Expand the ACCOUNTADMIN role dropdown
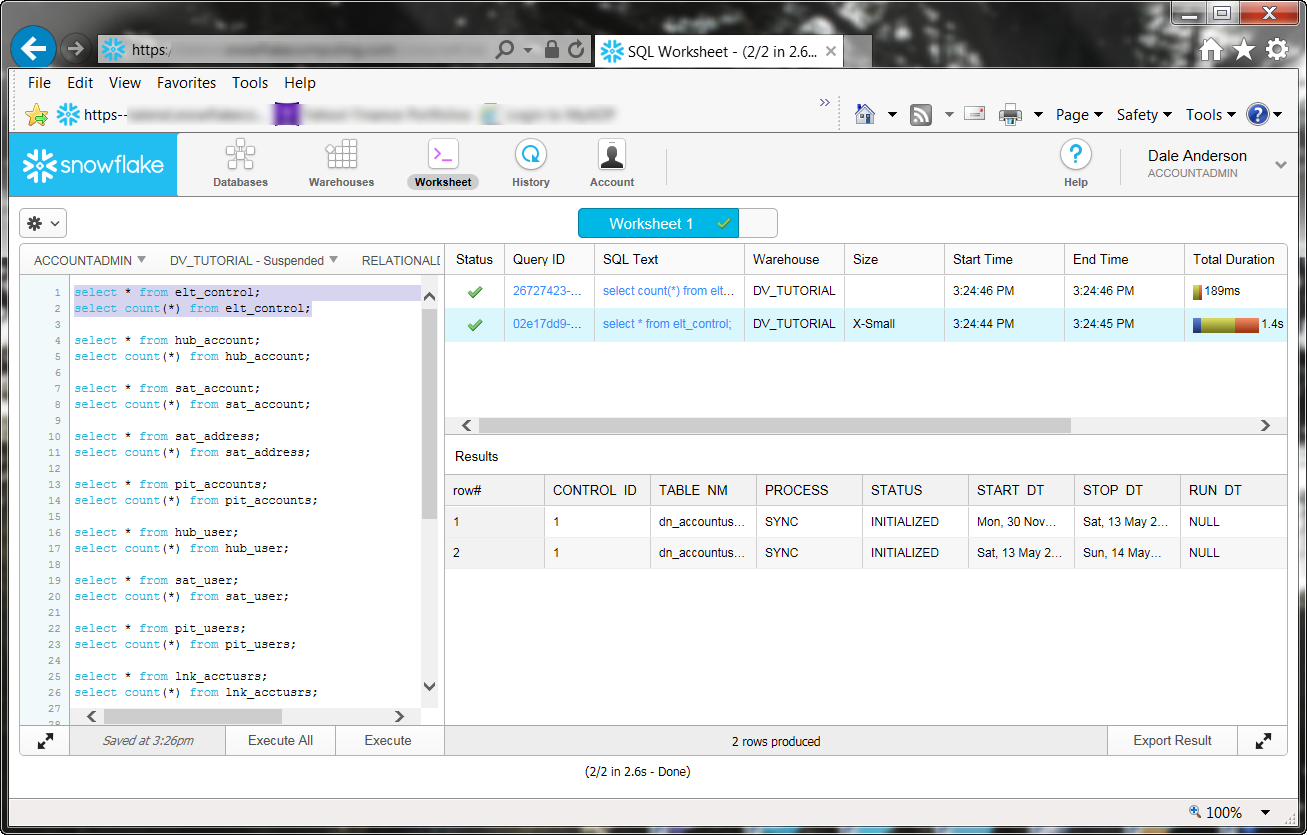This screenshot has height=835, width=1307. pos(90,260)
